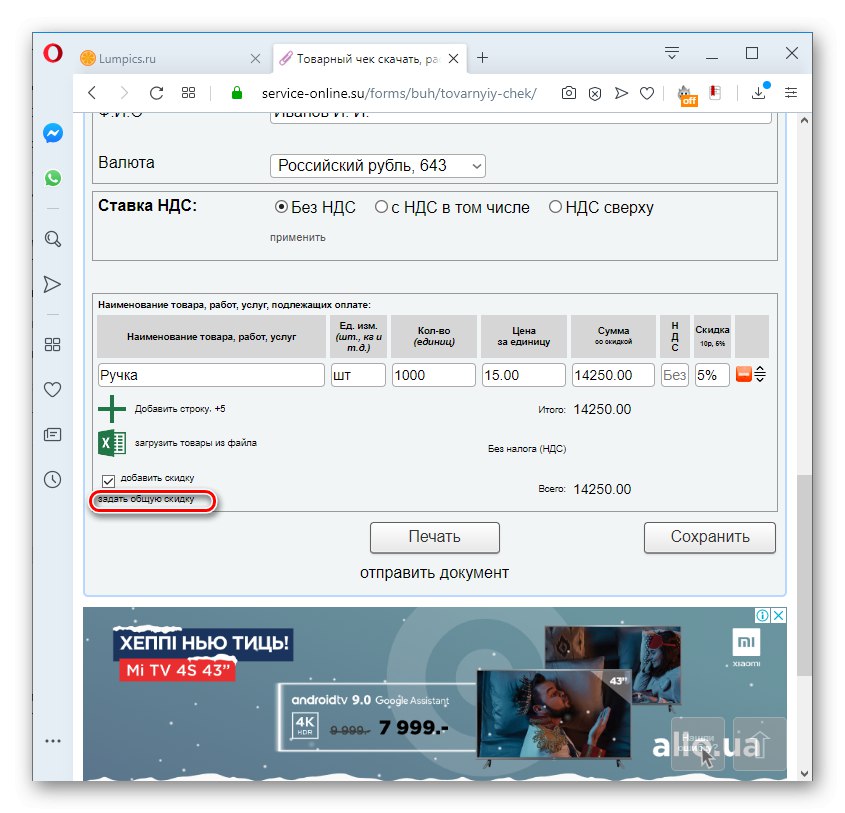The height and width of the screenshot is (813, 845).
Task: Click the Сохранить button
Action: tap(710, 537)
